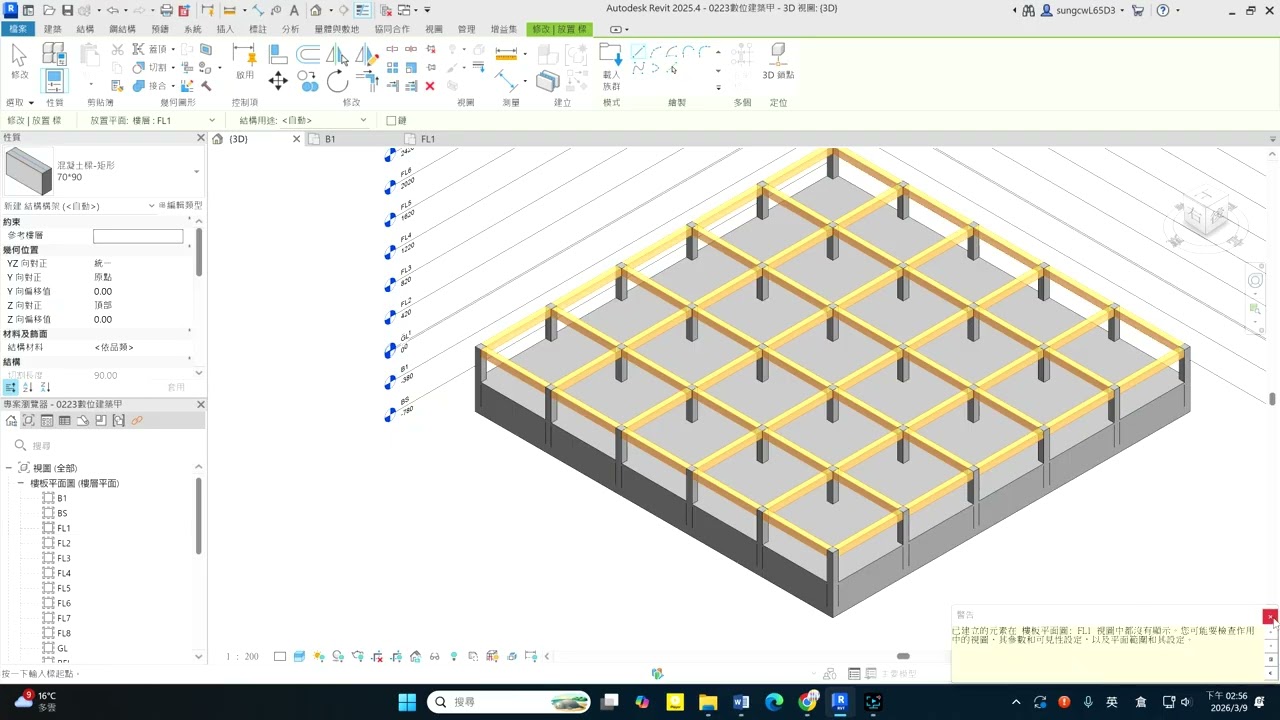Click the red Delete X tool
Viewport: 1280px width, 720px height.
click(430, 86)
